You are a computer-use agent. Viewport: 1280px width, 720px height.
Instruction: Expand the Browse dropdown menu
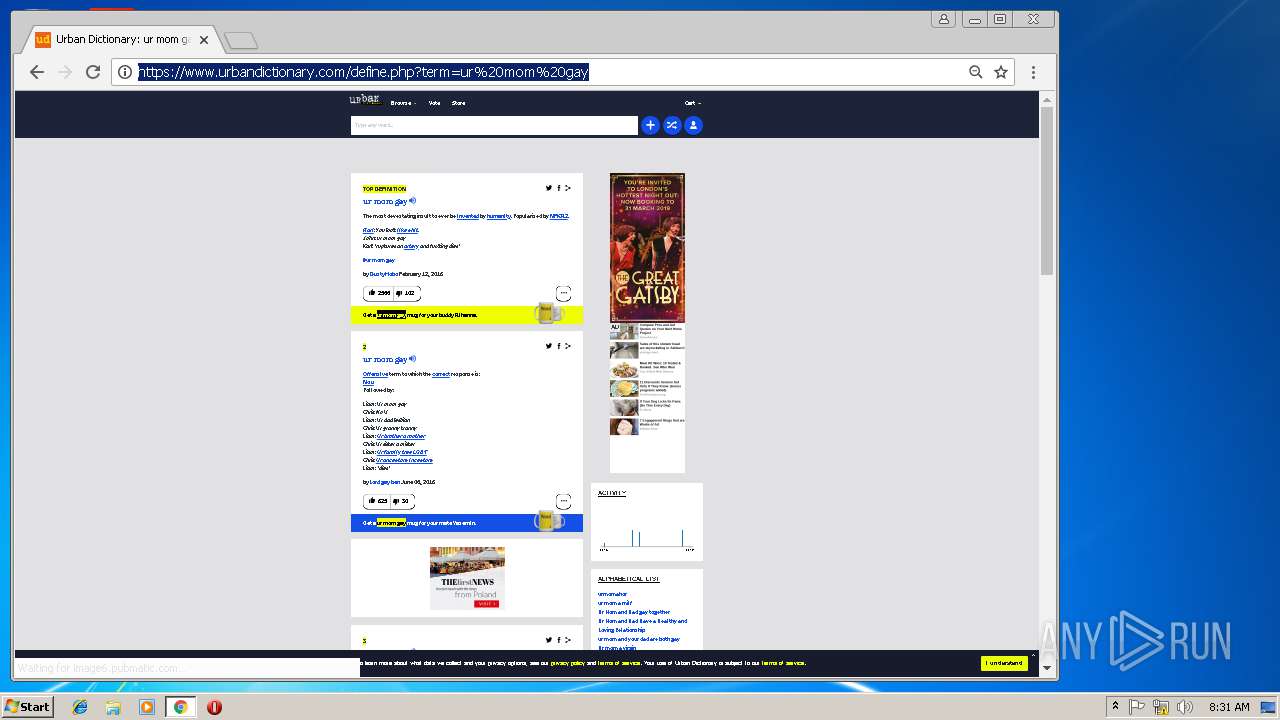(403, 103)
